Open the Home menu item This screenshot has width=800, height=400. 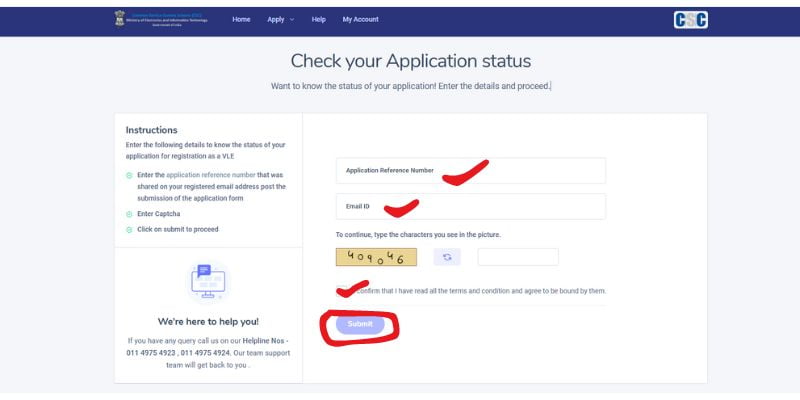coord(241,19)
